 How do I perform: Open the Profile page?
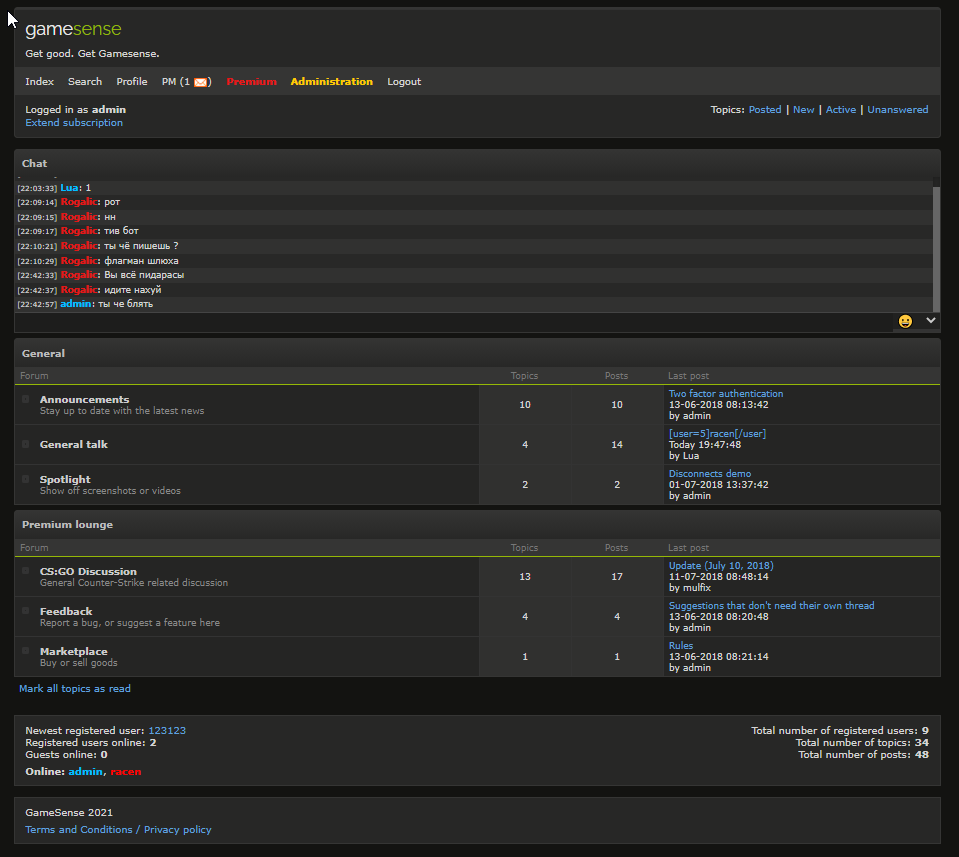(x=132, y=82)
